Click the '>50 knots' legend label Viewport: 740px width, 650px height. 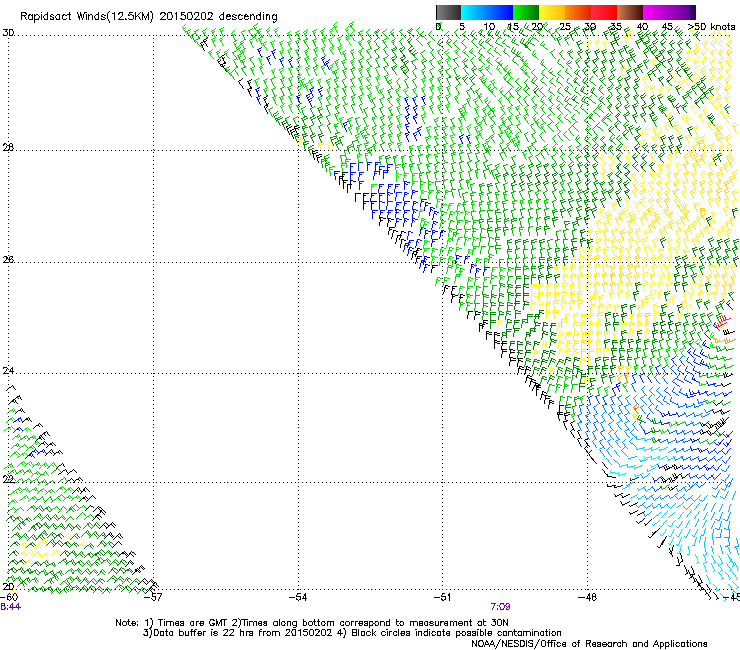[x=711, y=27]
